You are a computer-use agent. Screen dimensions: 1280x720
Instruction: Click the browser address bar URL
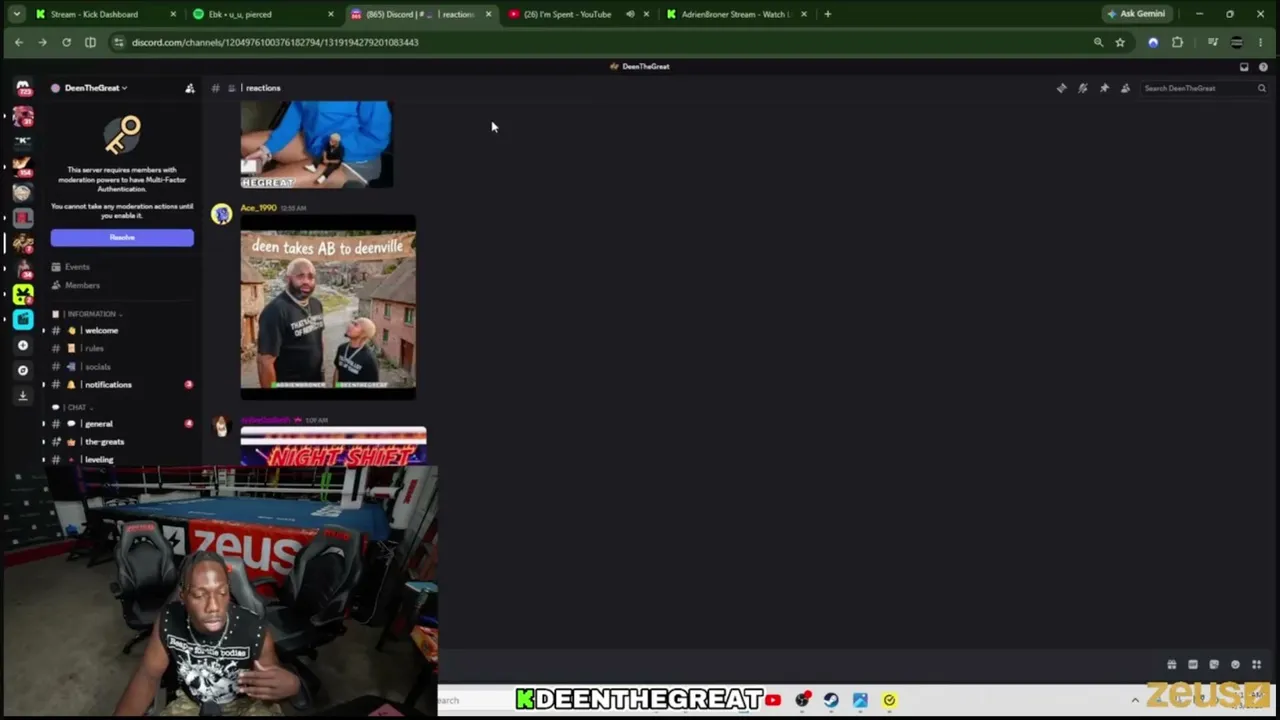(275, 42)
